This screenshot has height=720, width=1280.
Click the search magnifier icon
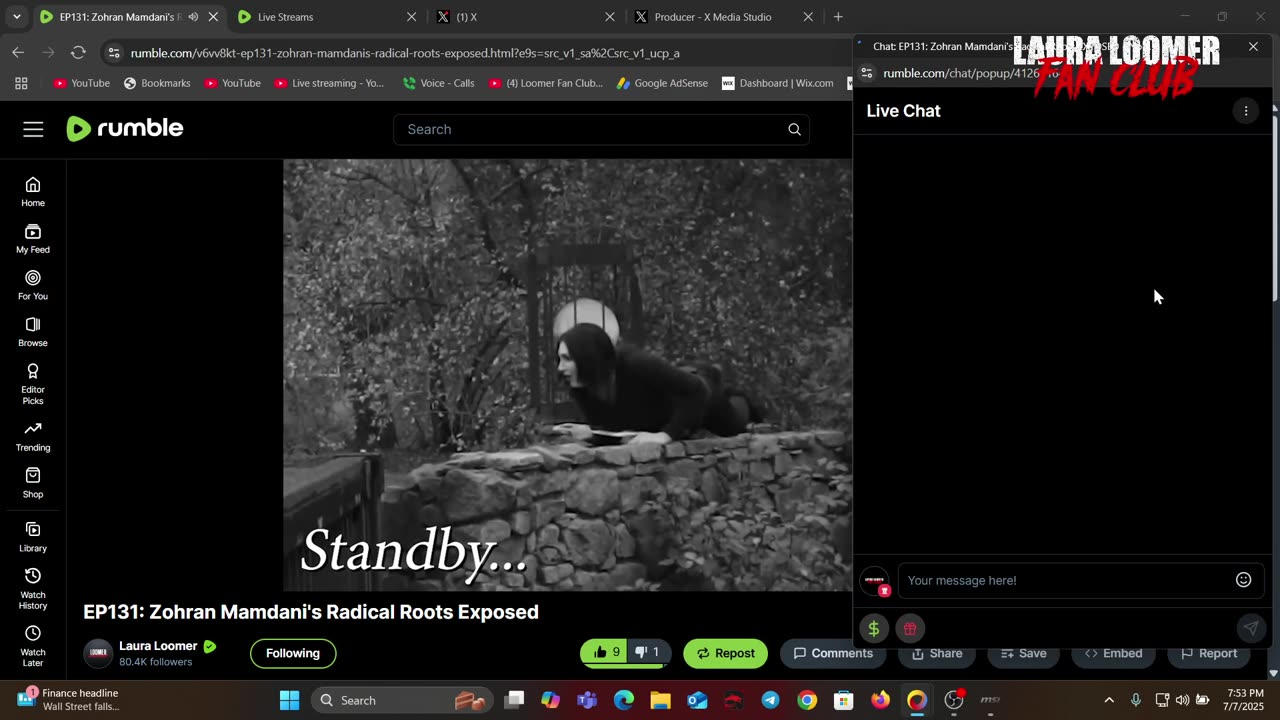[794, 129]
